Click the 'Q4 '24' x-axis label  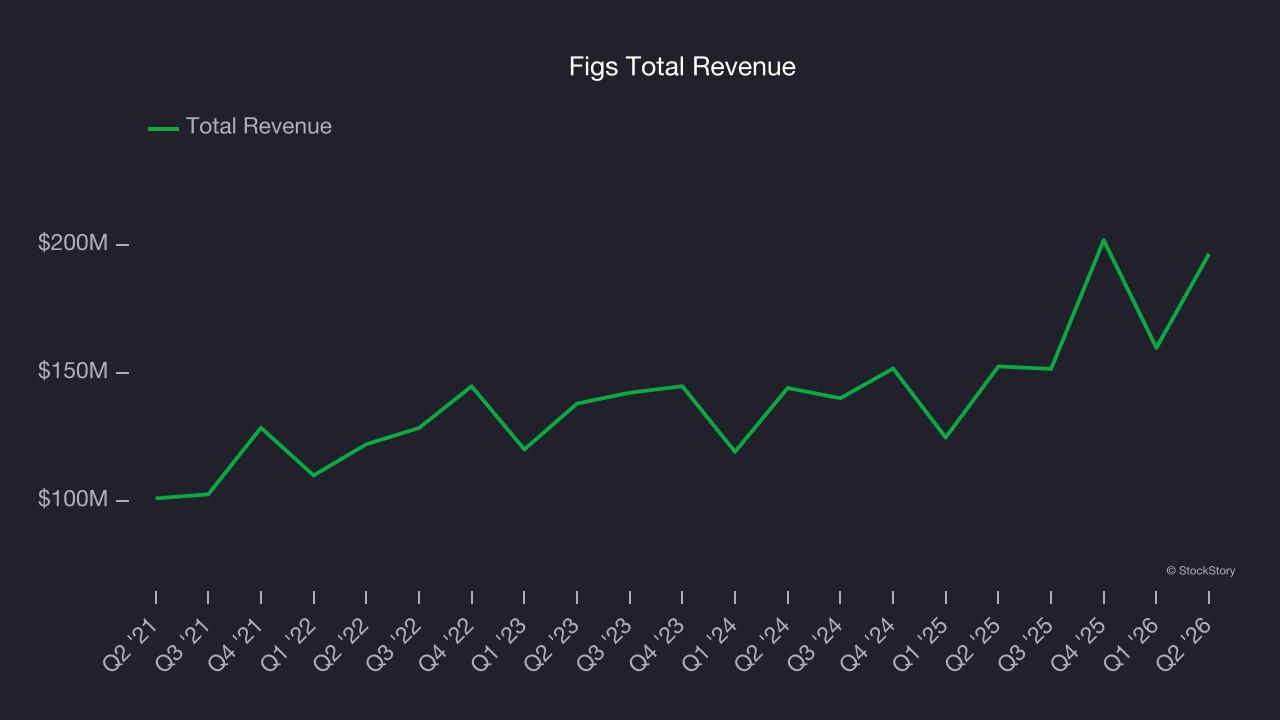(869, 644)
